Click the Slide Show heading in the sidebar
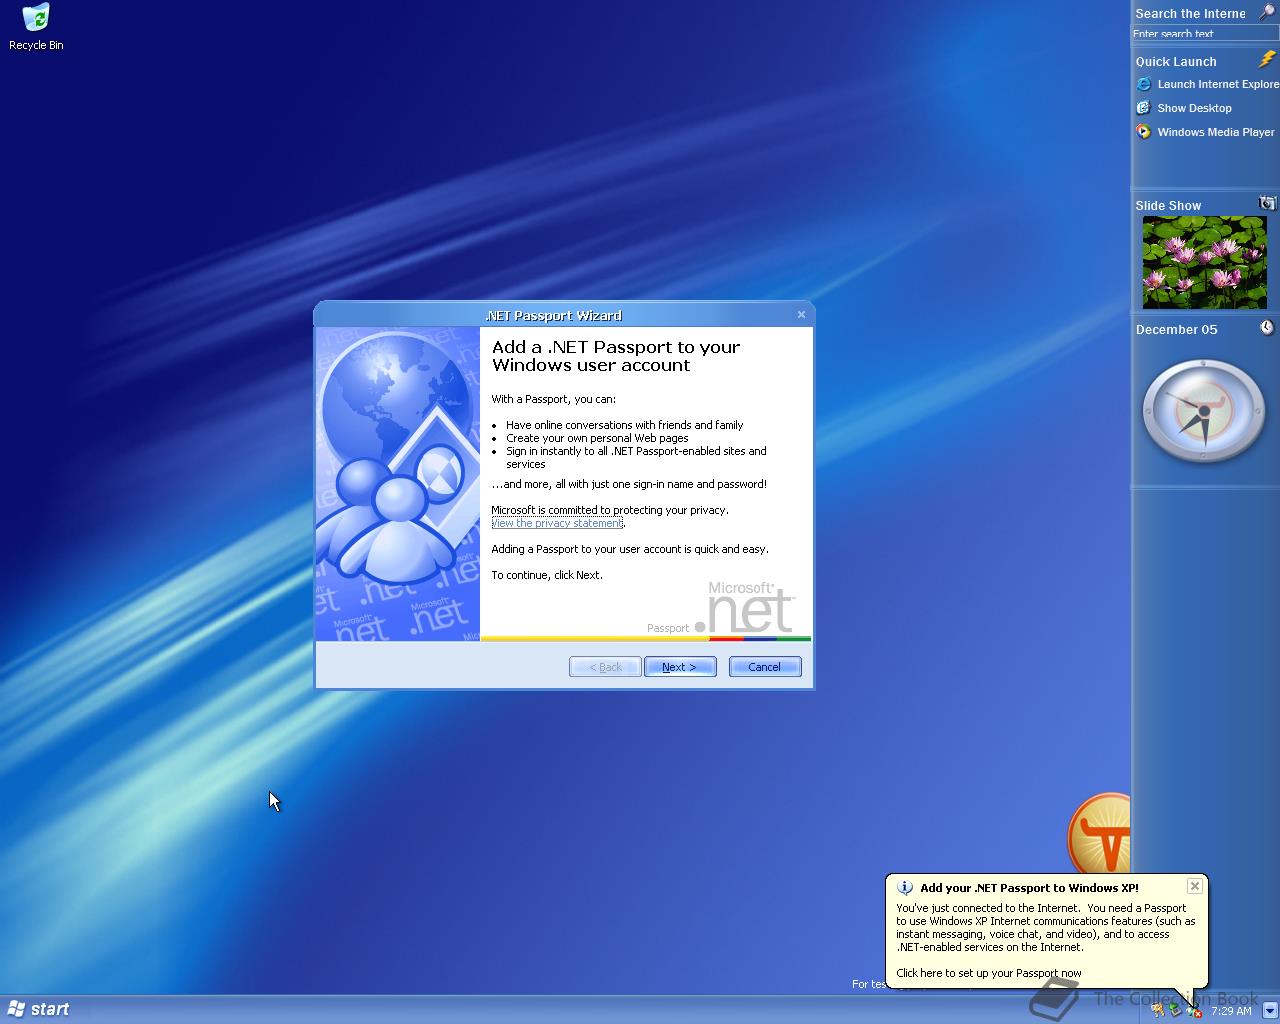1280x1024 pixels. point(1168,205)
